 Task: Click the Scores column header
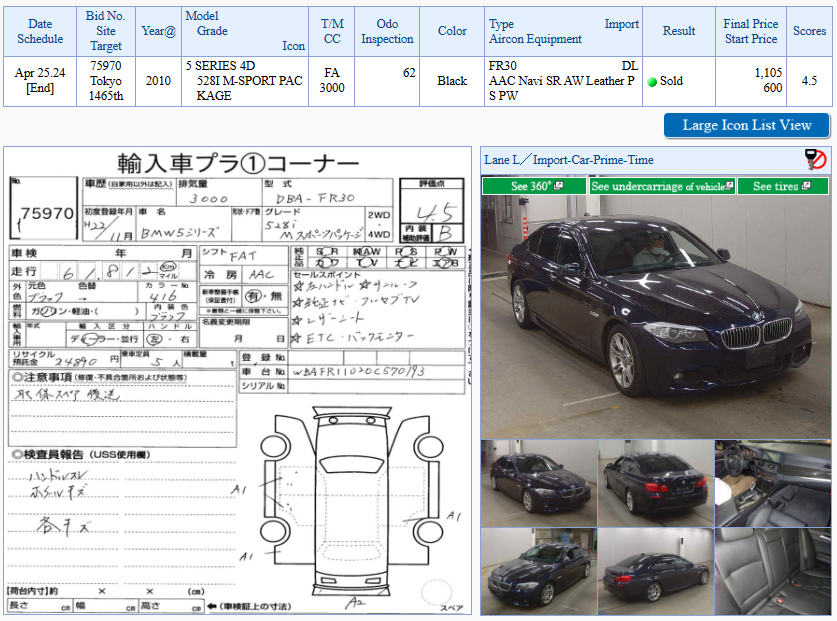tap(809, 31)
